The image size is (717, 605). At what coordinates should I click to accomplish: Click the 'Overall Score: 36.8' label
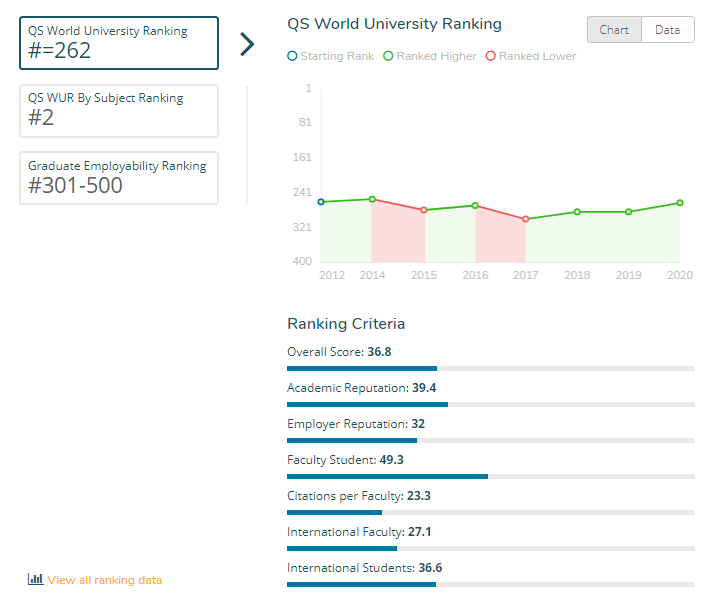coord(339,352)
